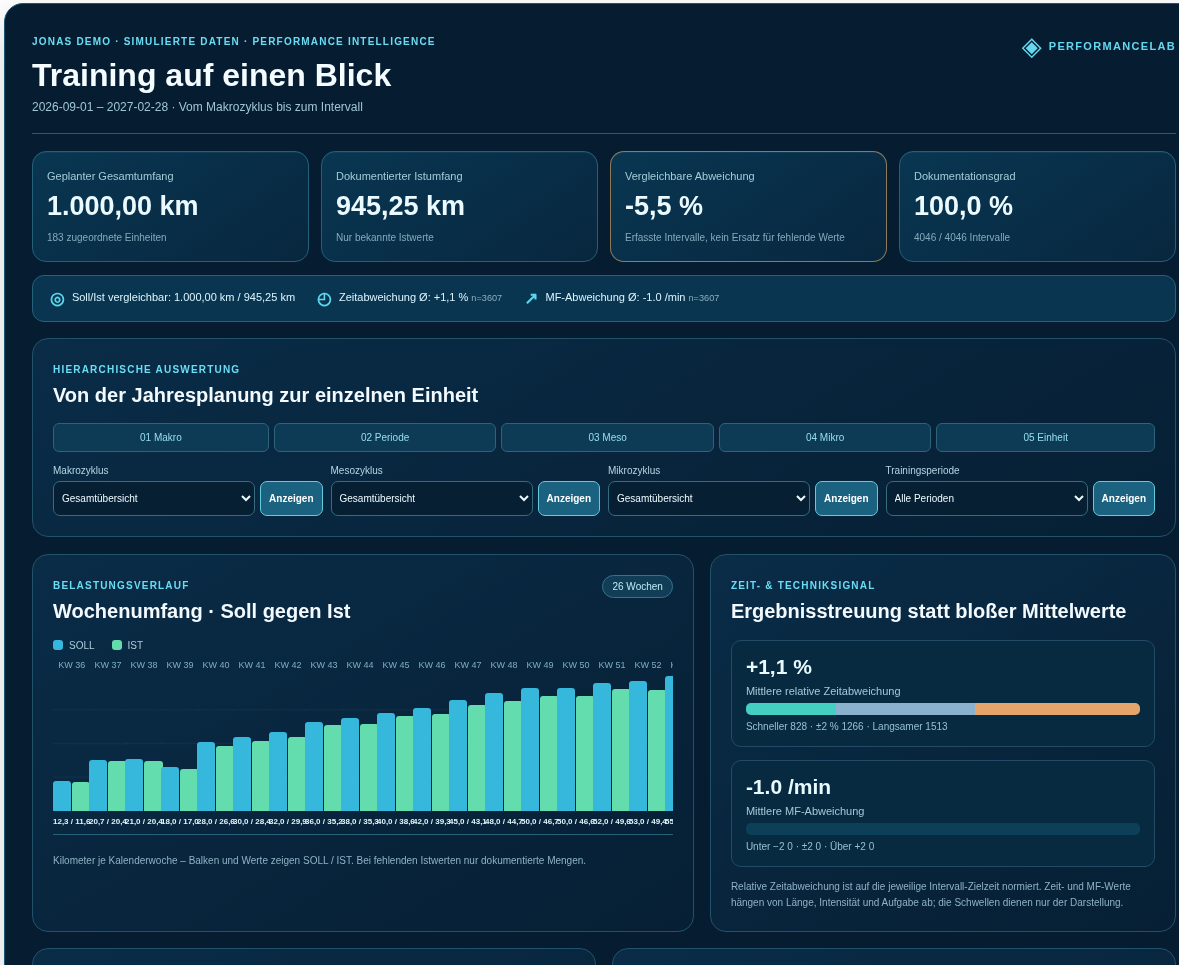Open the Mesozyklus dropdown
1179x965 pixels.
pyautogui.click(x=432, y=499)
